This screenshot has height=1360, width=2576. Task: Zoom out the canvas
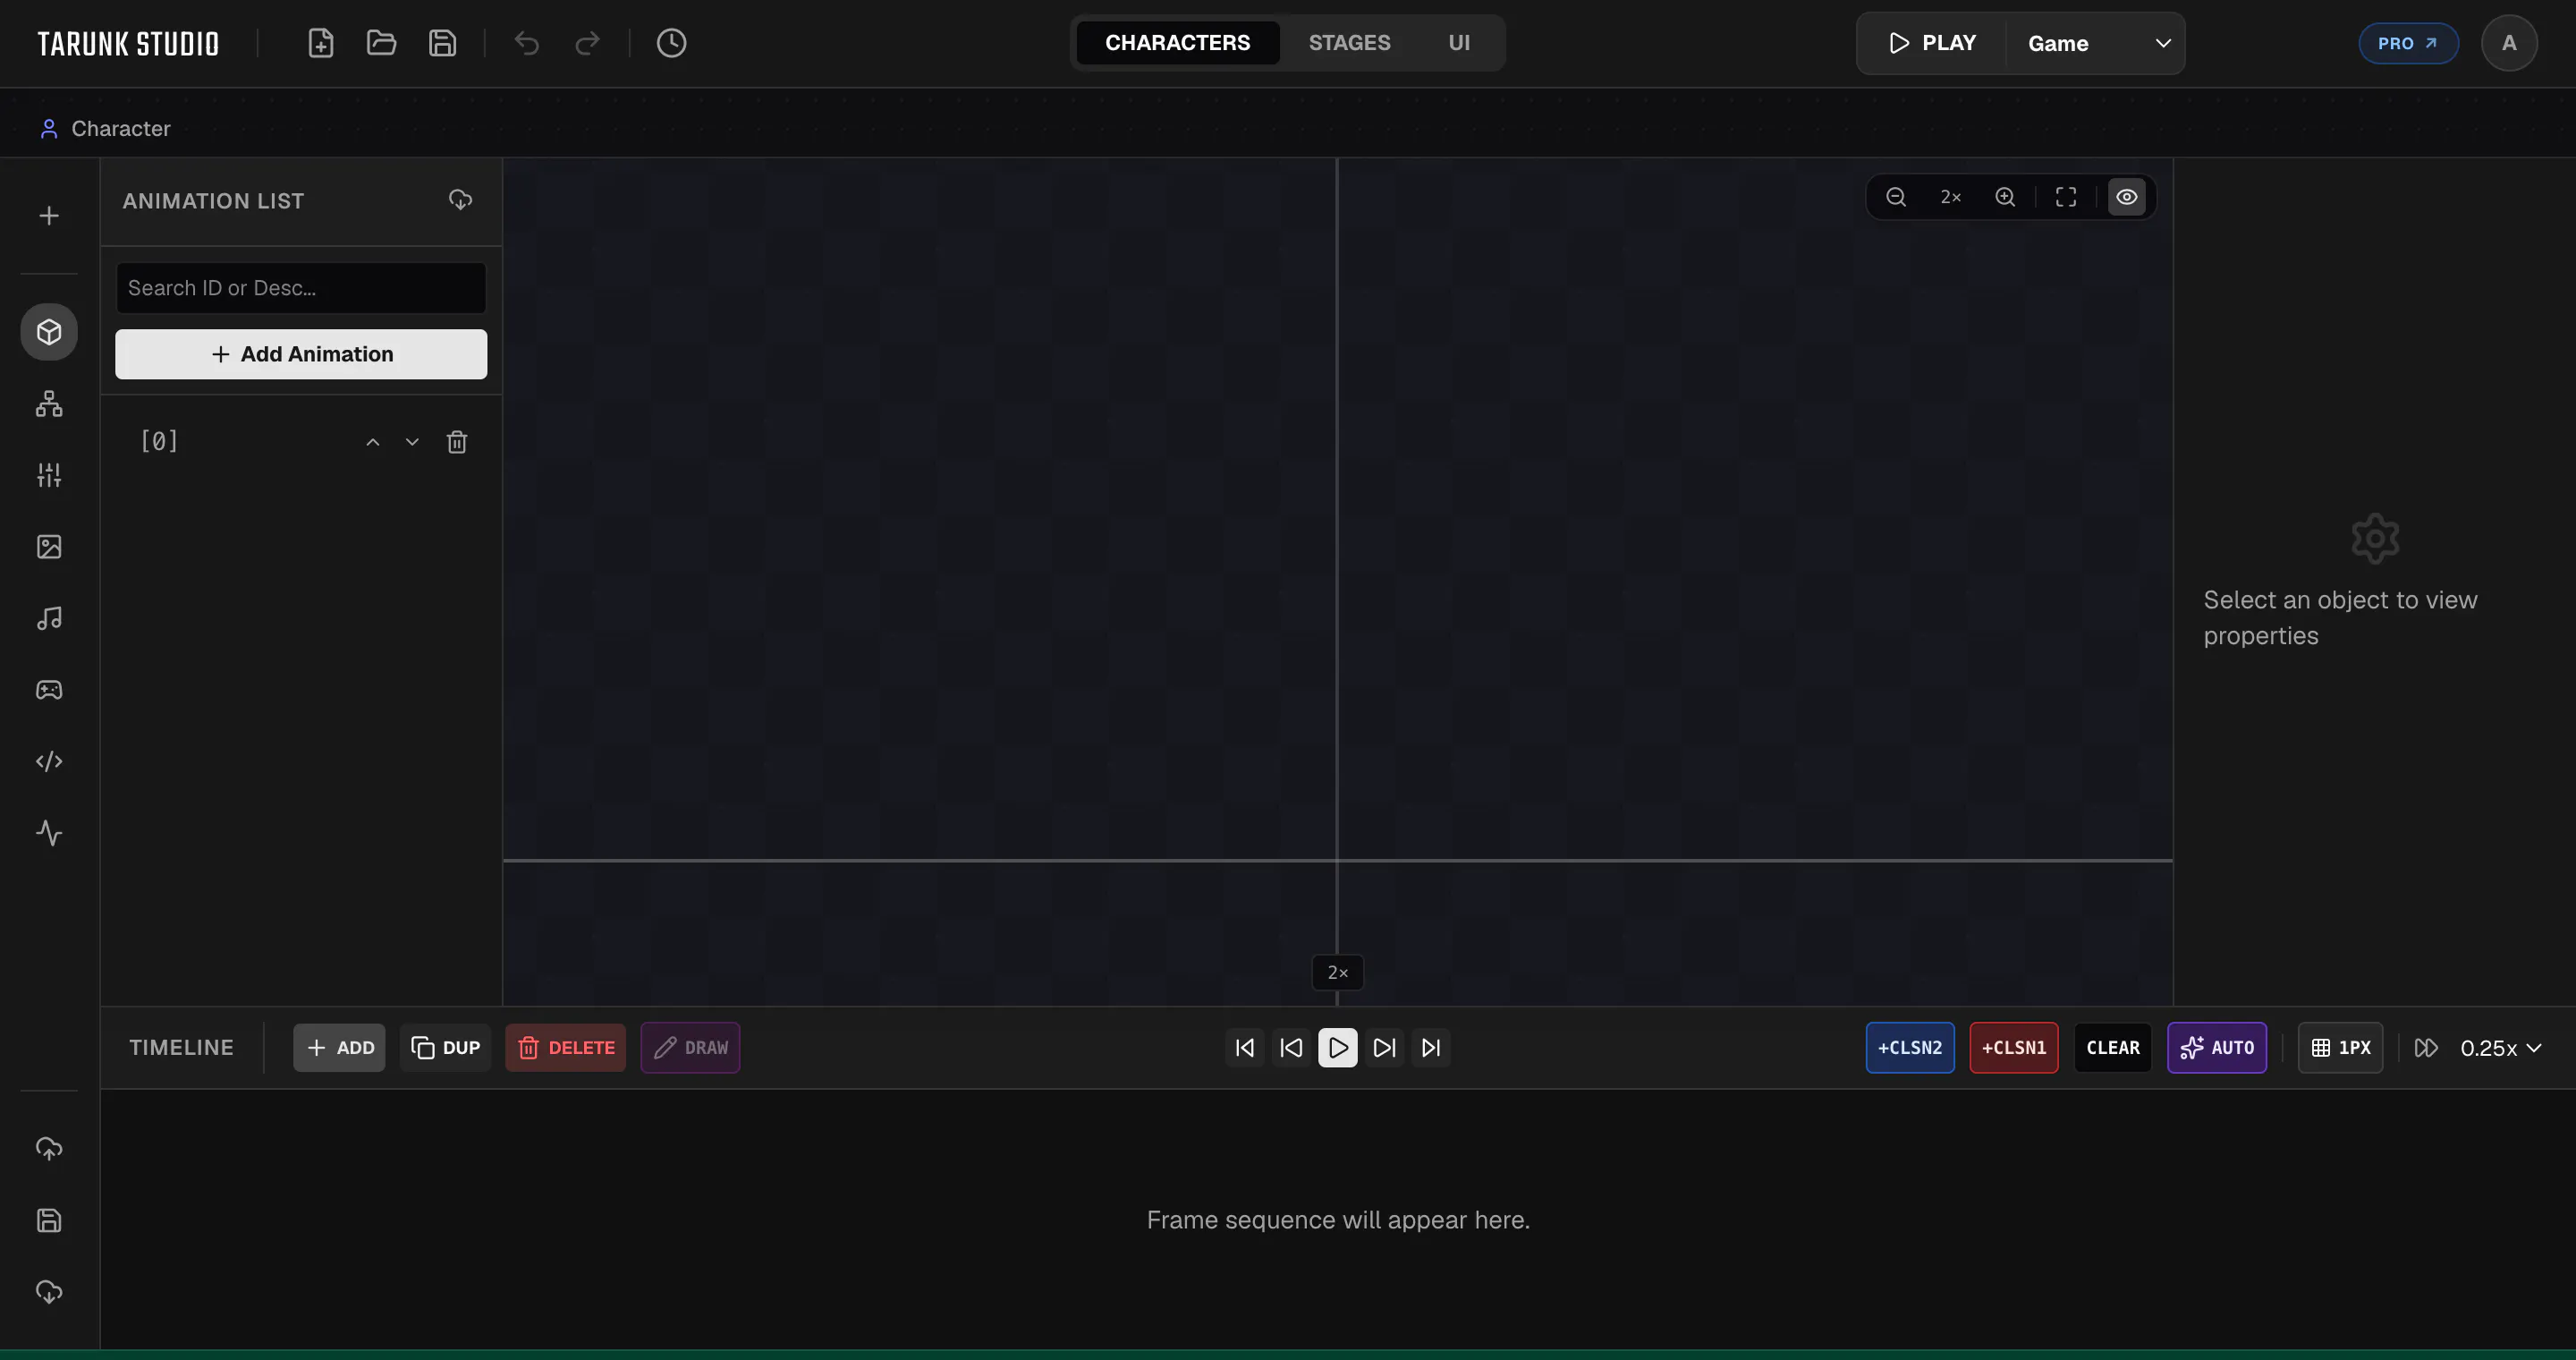tap(1896, 197)
